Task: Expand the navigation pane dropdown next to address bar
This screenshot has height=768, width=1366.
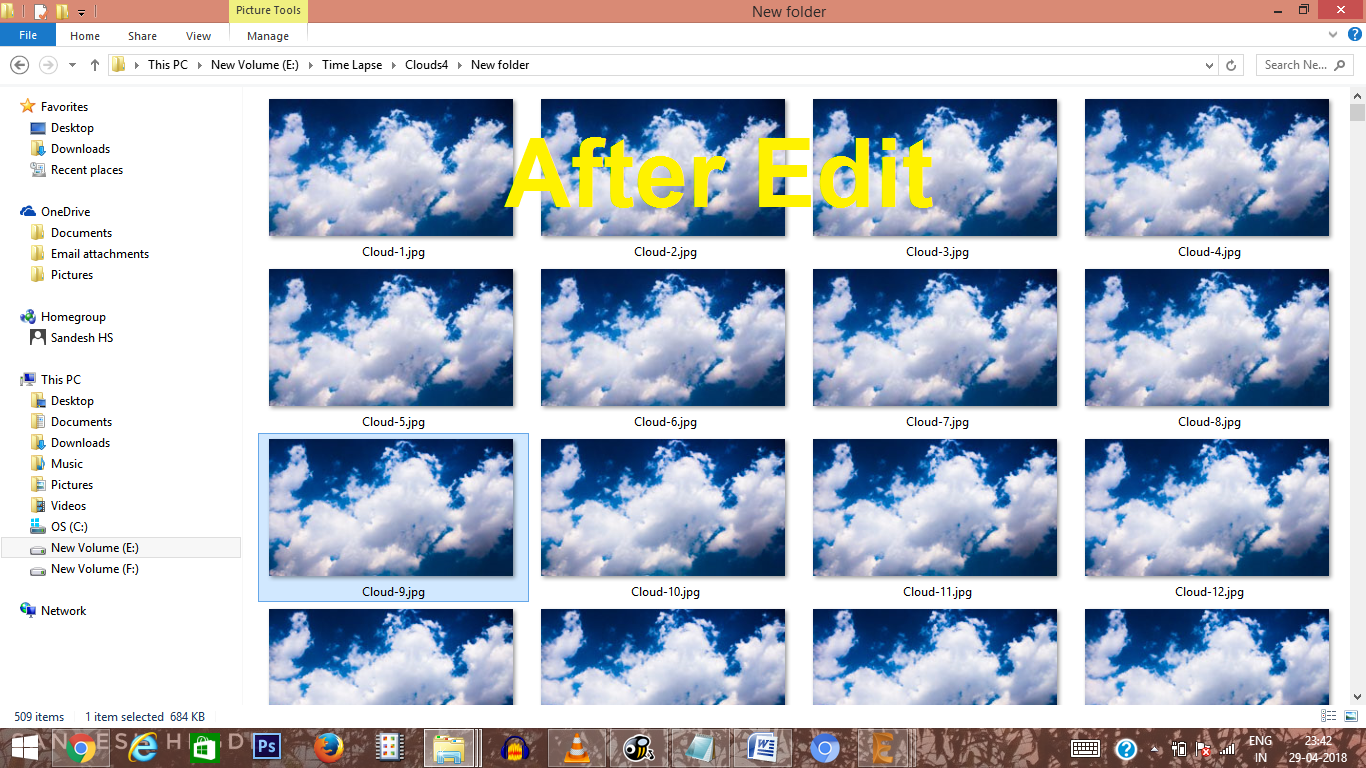Action: point(1208,64)
